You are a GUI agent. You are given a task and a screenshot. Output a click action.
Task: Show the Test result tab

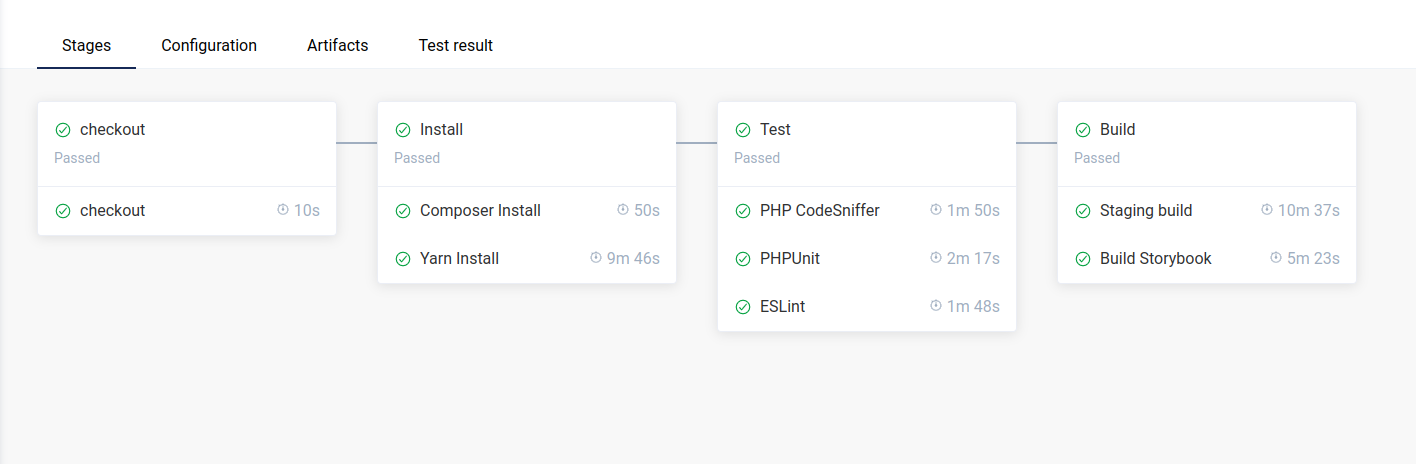(x=456, y=46)
